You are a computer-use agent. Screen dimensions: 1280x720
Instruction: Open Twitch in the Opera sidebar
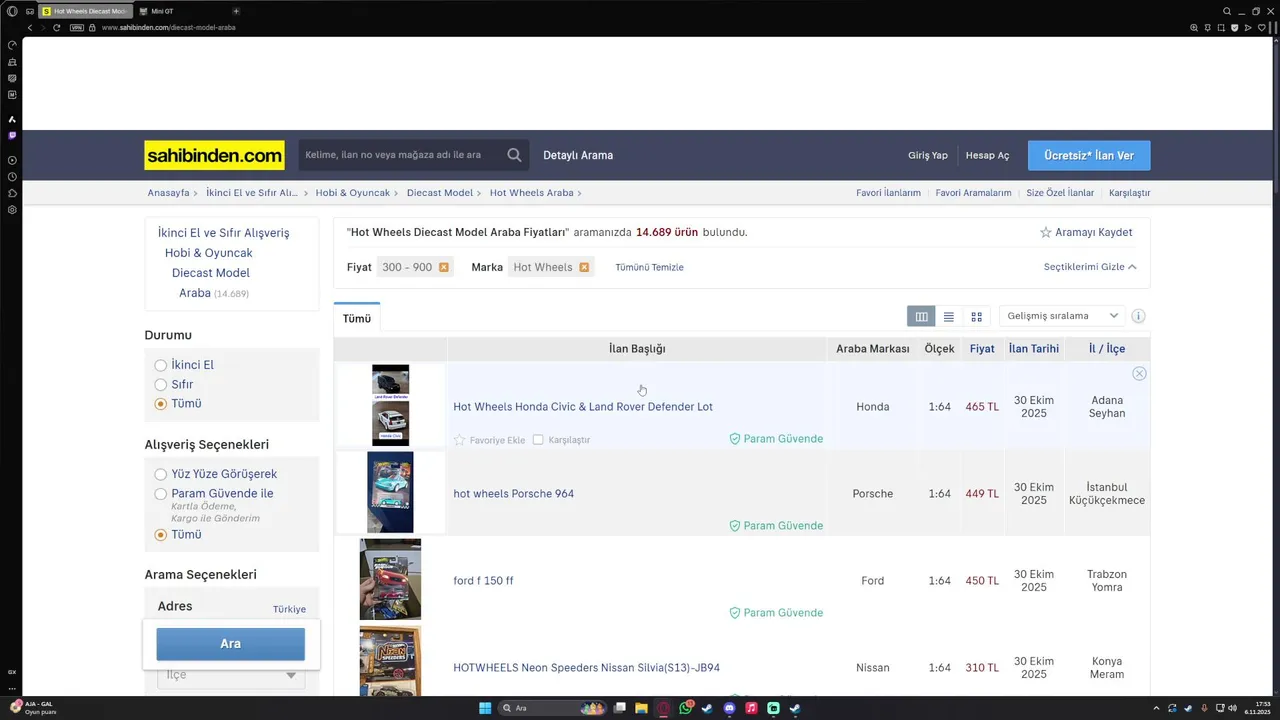12,135
